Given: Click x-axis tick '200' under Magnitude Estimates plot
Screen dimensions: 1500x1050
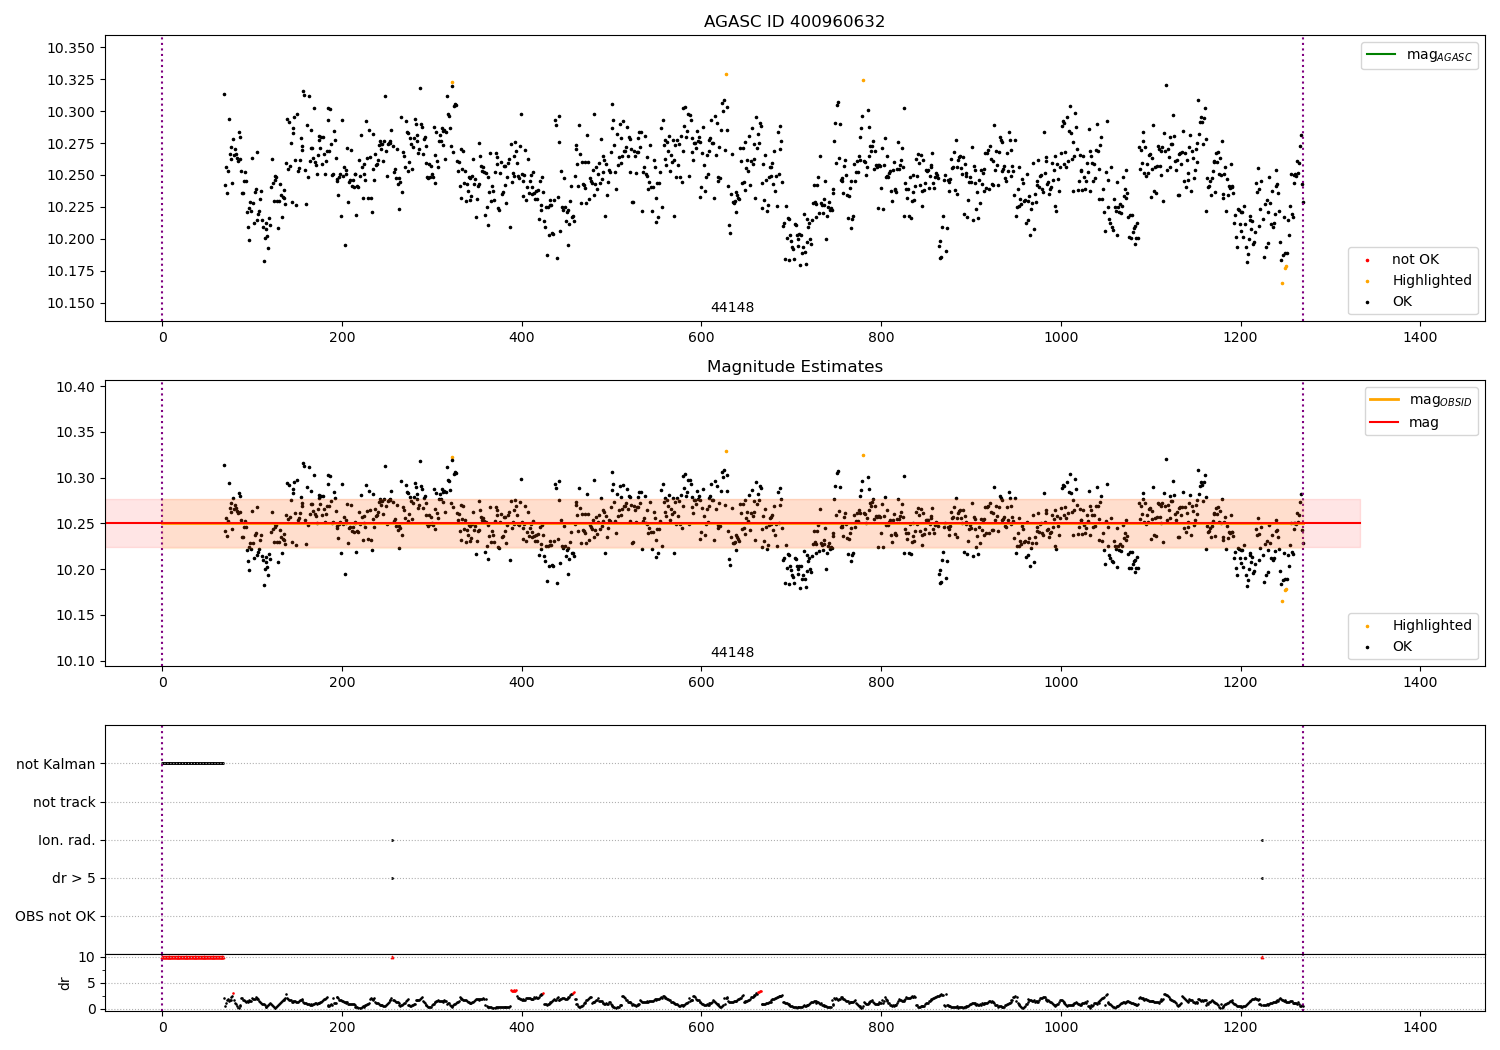Looking at the screenshot, I should pos(342,683).
